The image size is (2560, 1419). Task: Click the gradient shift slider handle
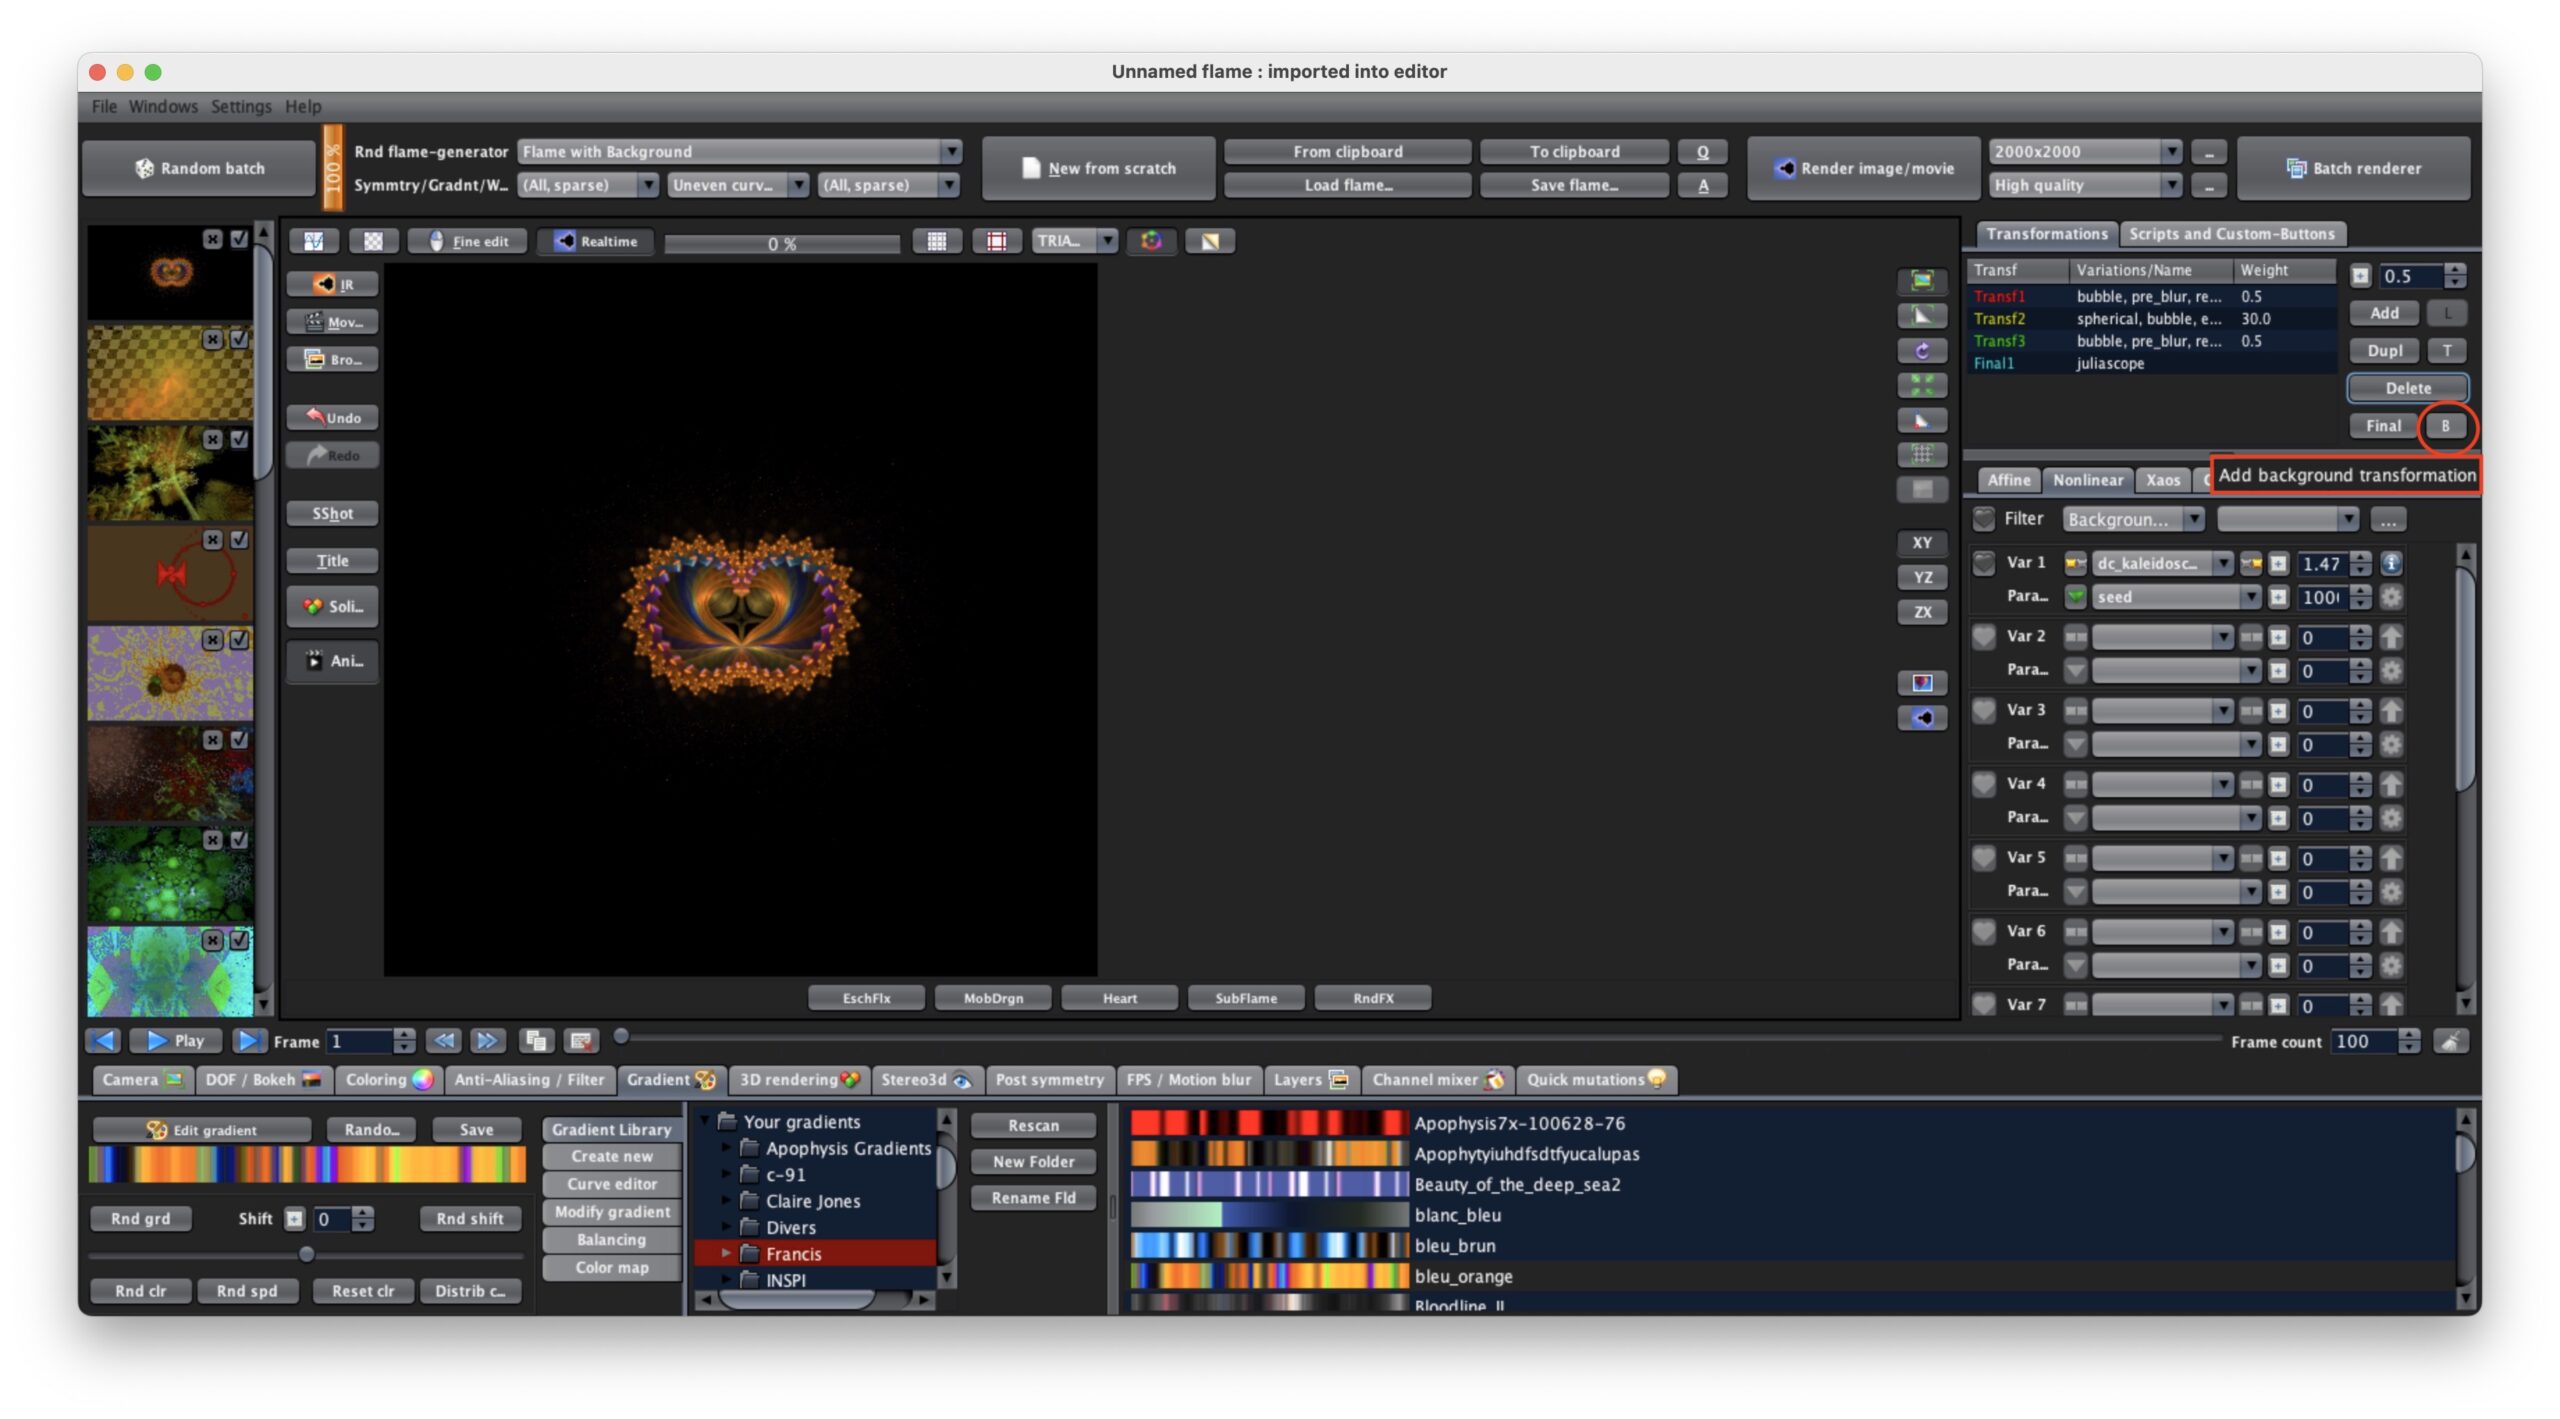click(307, 1254)
